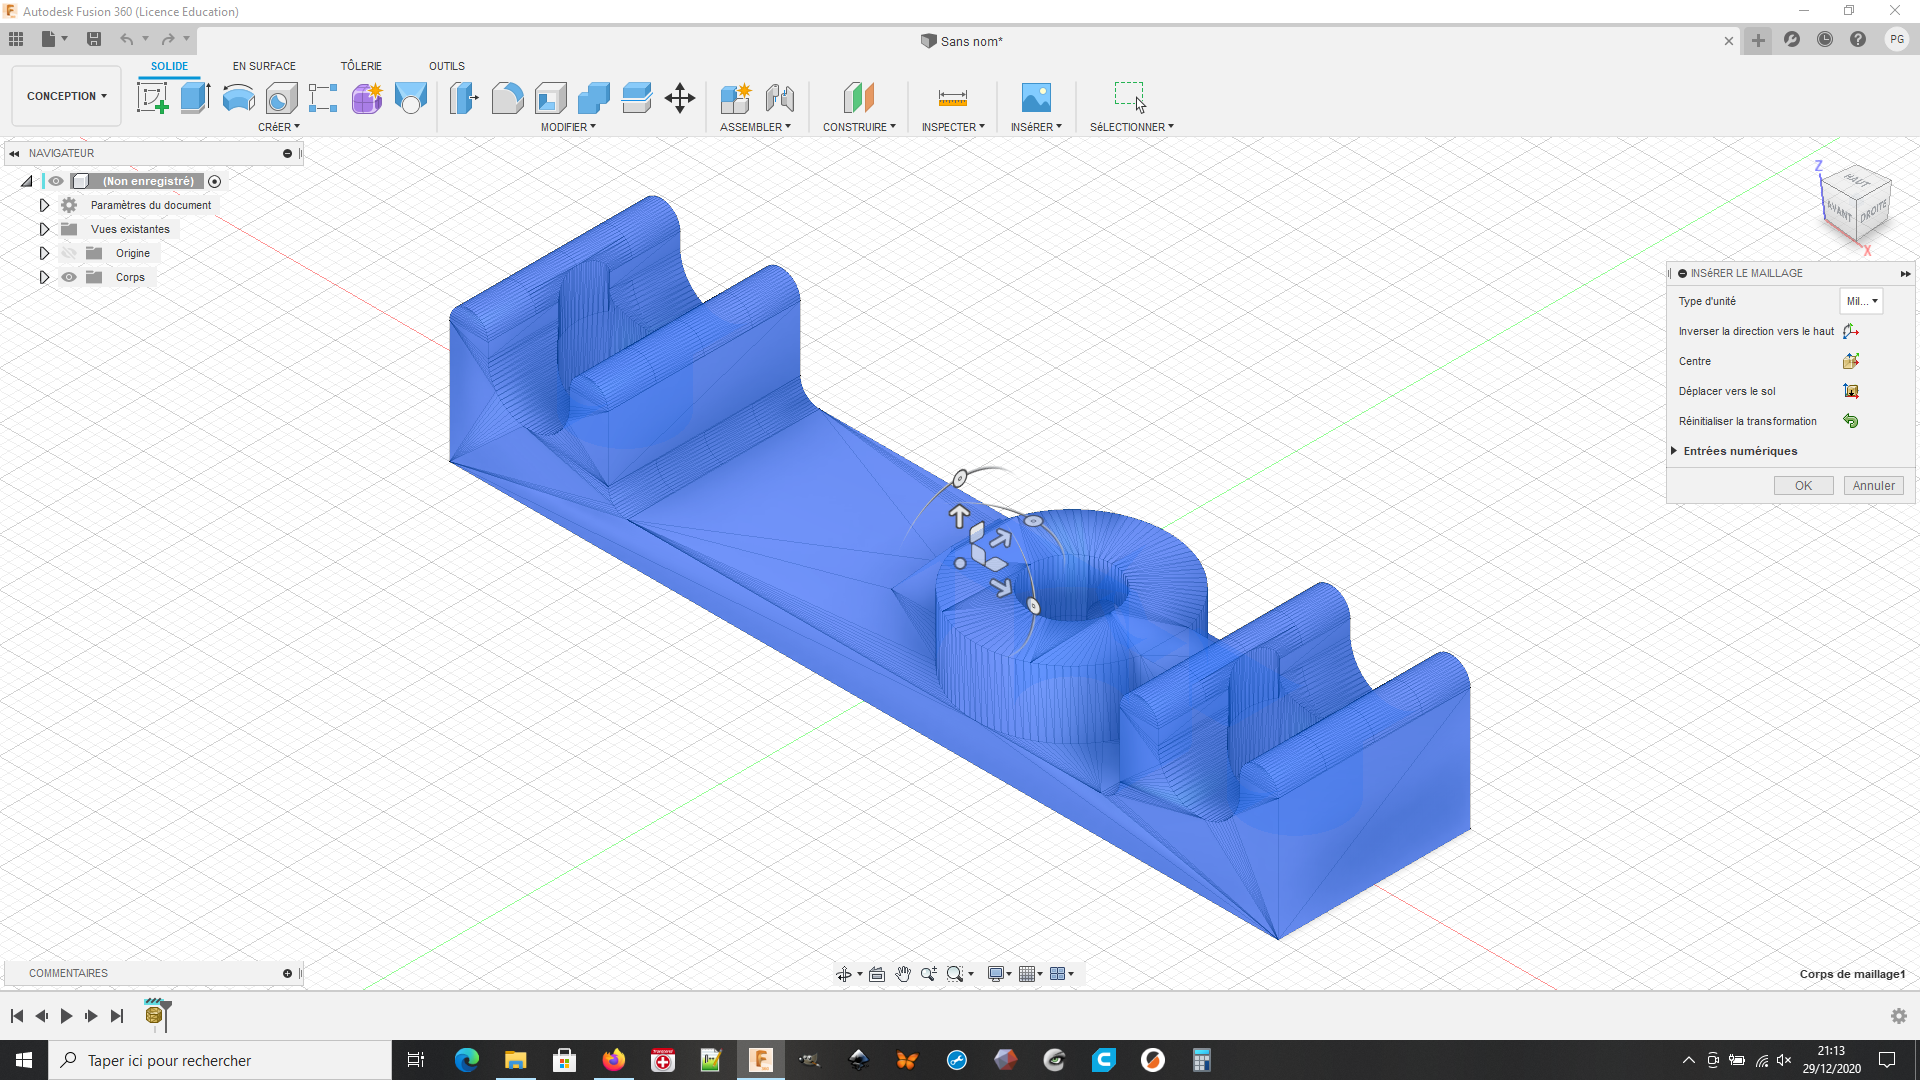This screenshot has width=1920, height=1080.
Task: Open the Type d'unité dropdown
Action: [x=1861, y=301]
